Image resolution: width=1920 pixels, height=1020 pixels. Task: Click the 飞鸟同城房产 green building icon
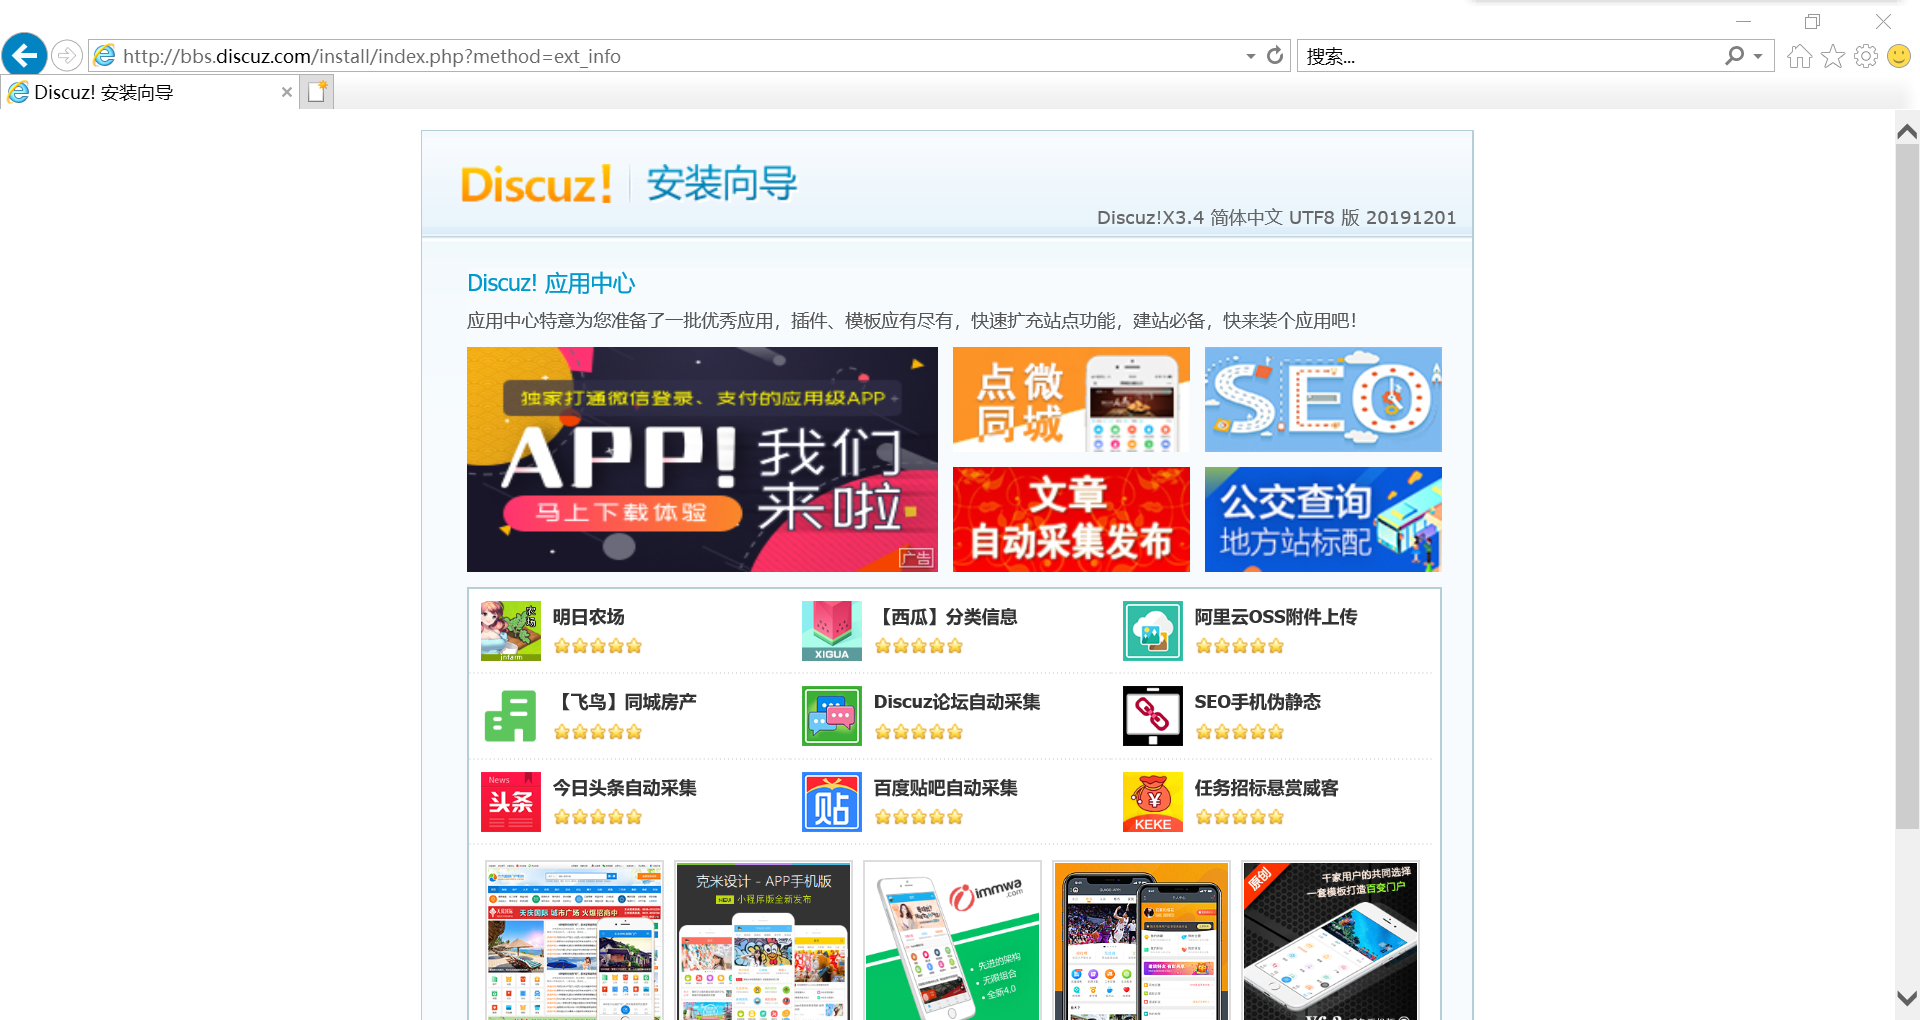tap(511, 716)
